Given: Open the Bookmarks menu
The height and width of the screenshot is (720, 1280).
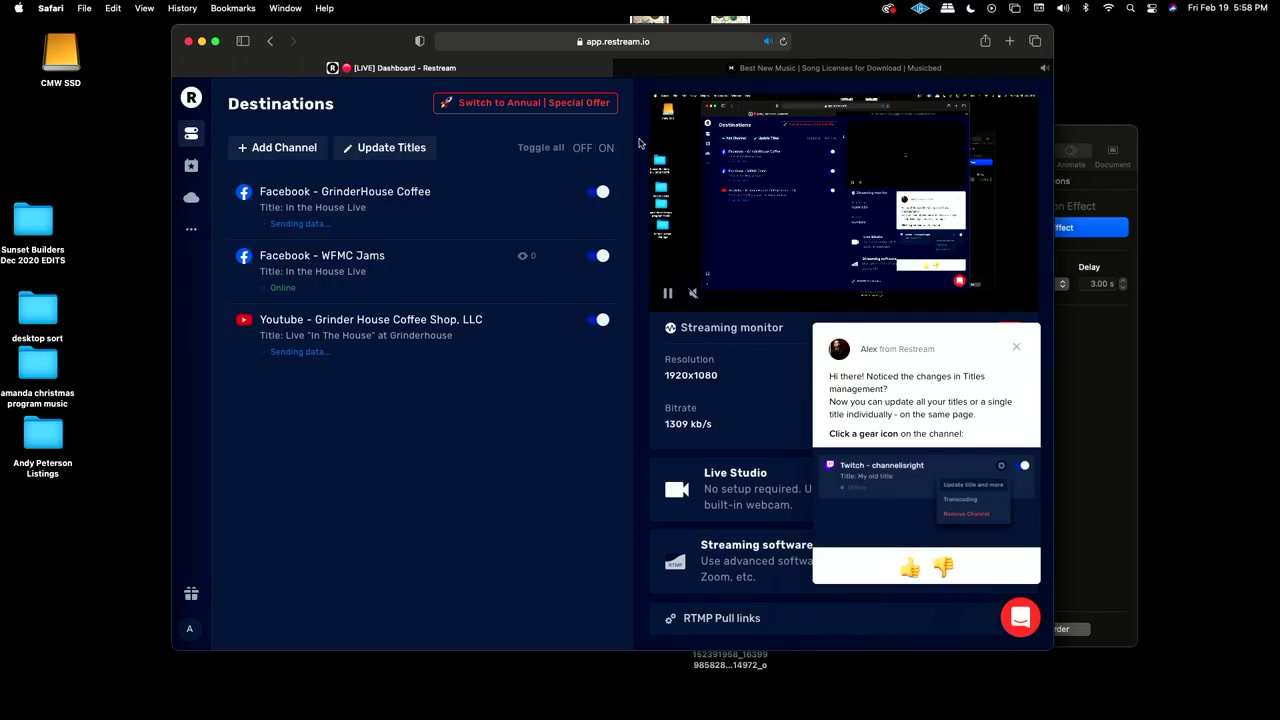Looking at the screenshot, I should point(233,8).
